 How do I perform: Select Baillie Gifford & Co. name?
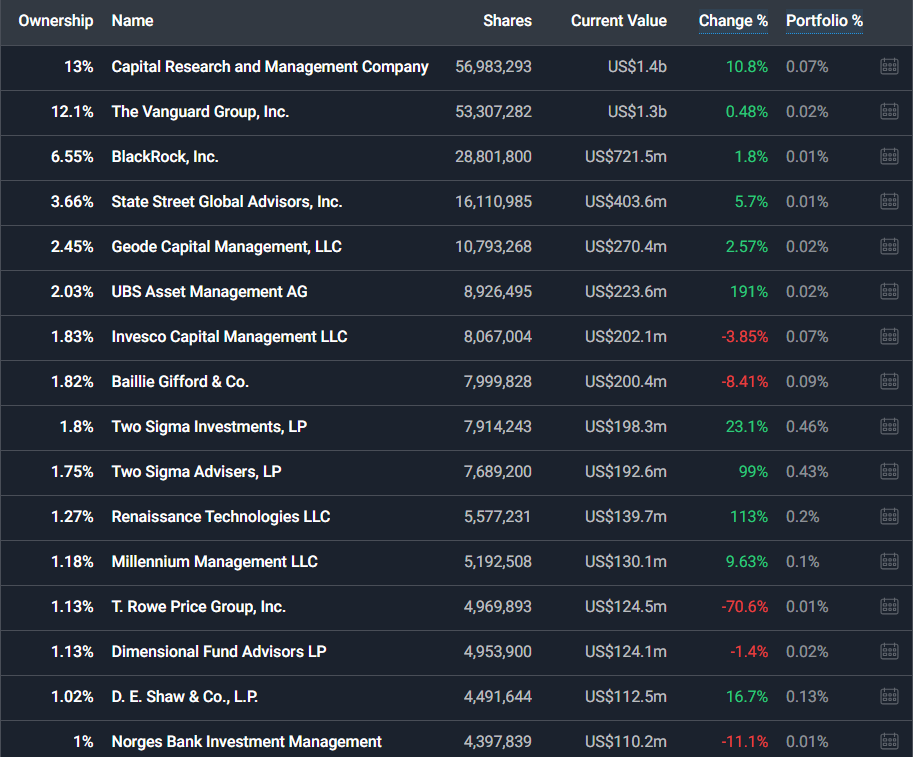click(180, 381)
